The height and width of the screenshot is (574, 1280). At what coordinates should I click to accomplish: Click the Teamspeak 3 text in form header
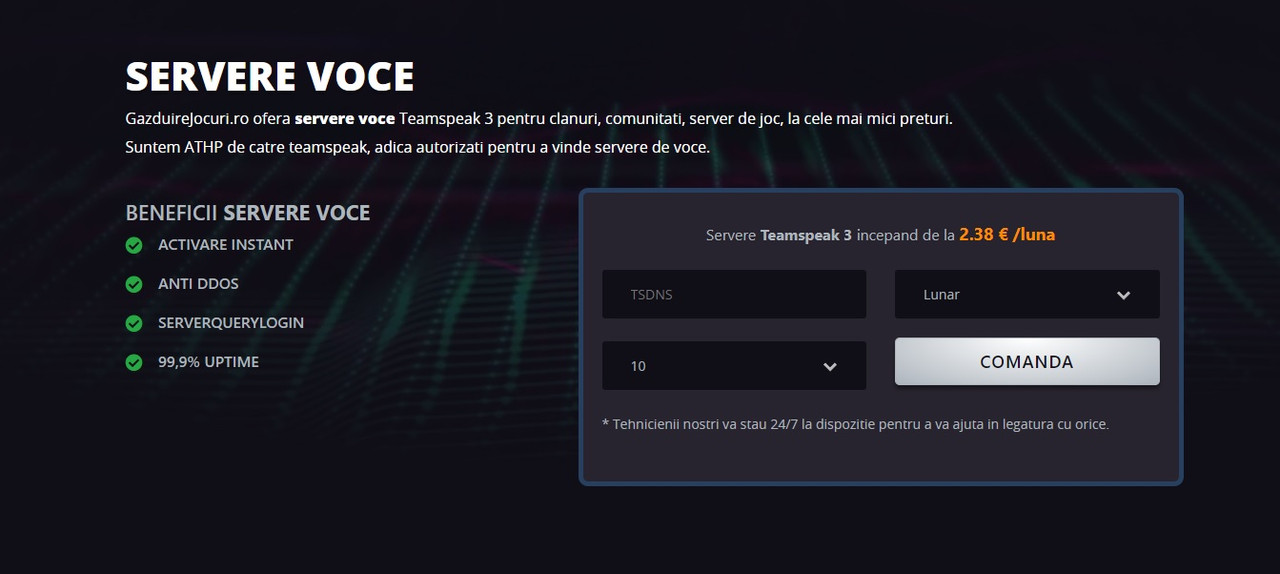tap(806, 236)
